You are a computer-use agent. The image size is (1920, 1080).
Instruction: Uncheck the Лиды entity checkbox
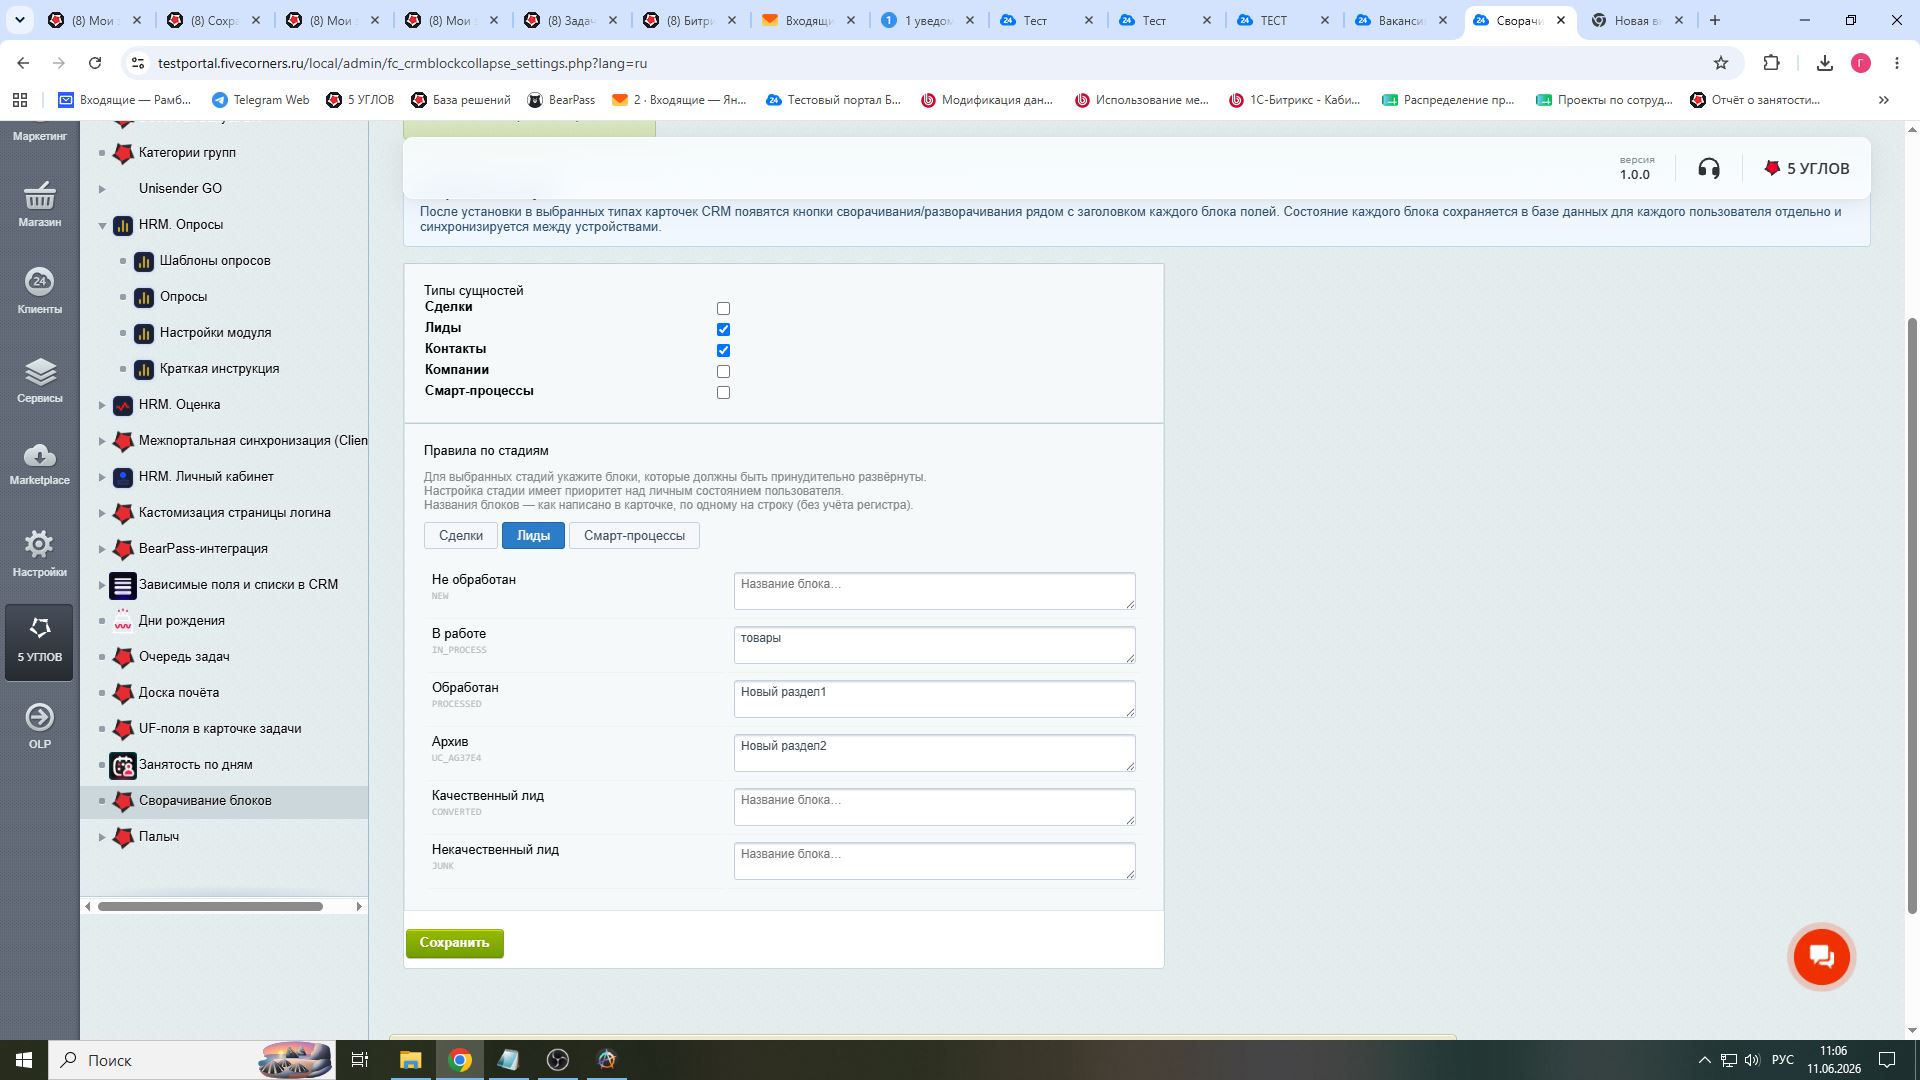pyautogui.click(x=723, y=329)
